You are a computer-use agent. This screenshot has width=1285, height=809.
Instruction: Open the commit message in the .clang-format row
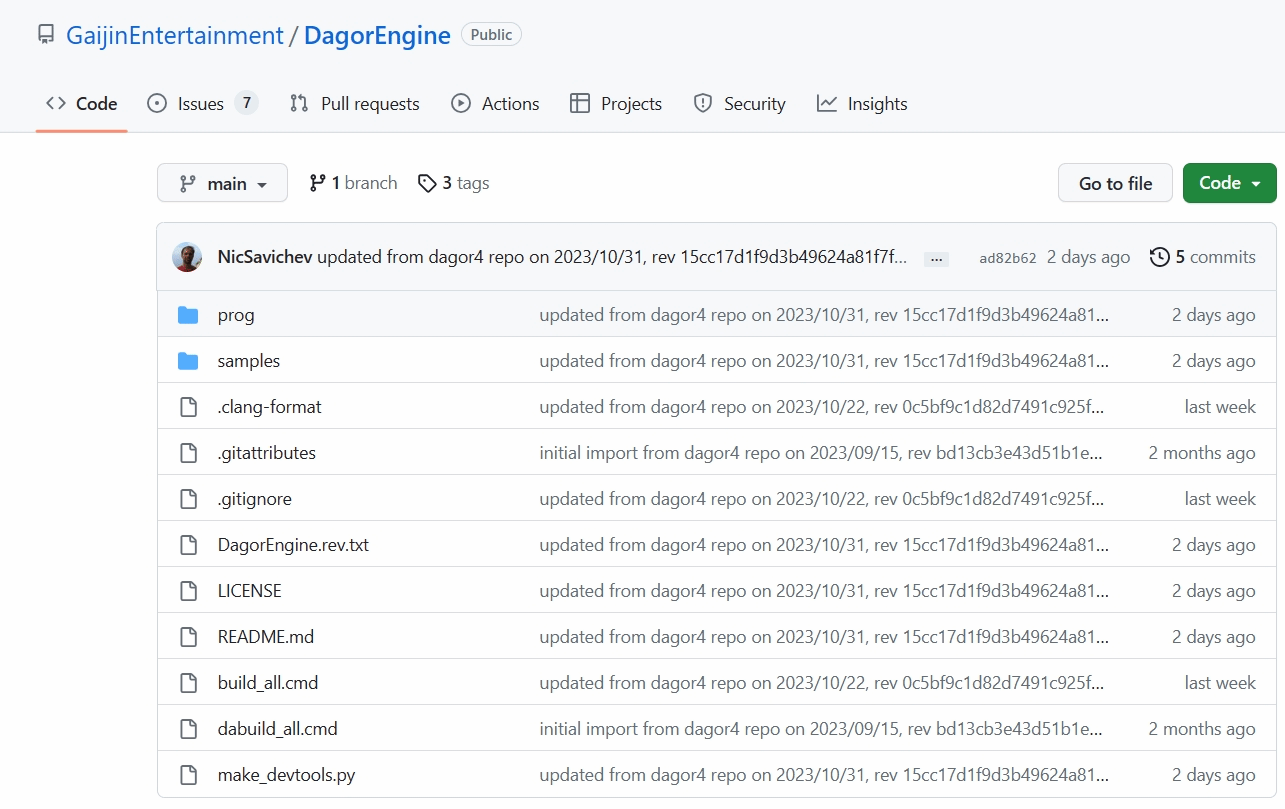click(822, 407)
